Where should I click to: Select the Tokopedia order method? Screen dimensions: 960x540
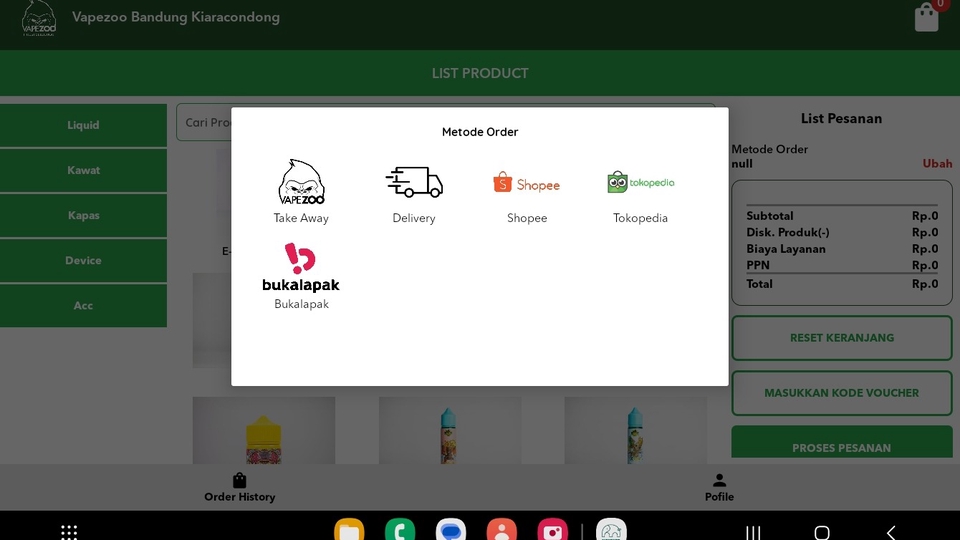[640, 191]
